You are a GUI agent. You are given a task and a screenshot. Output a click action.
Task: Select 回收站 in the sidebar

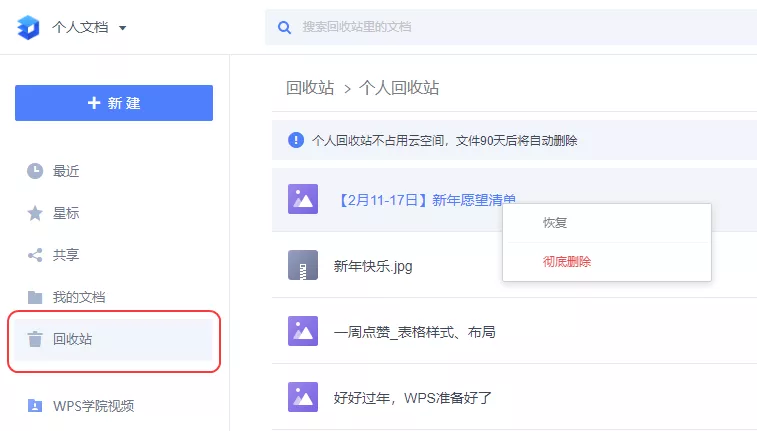(113, 339)
